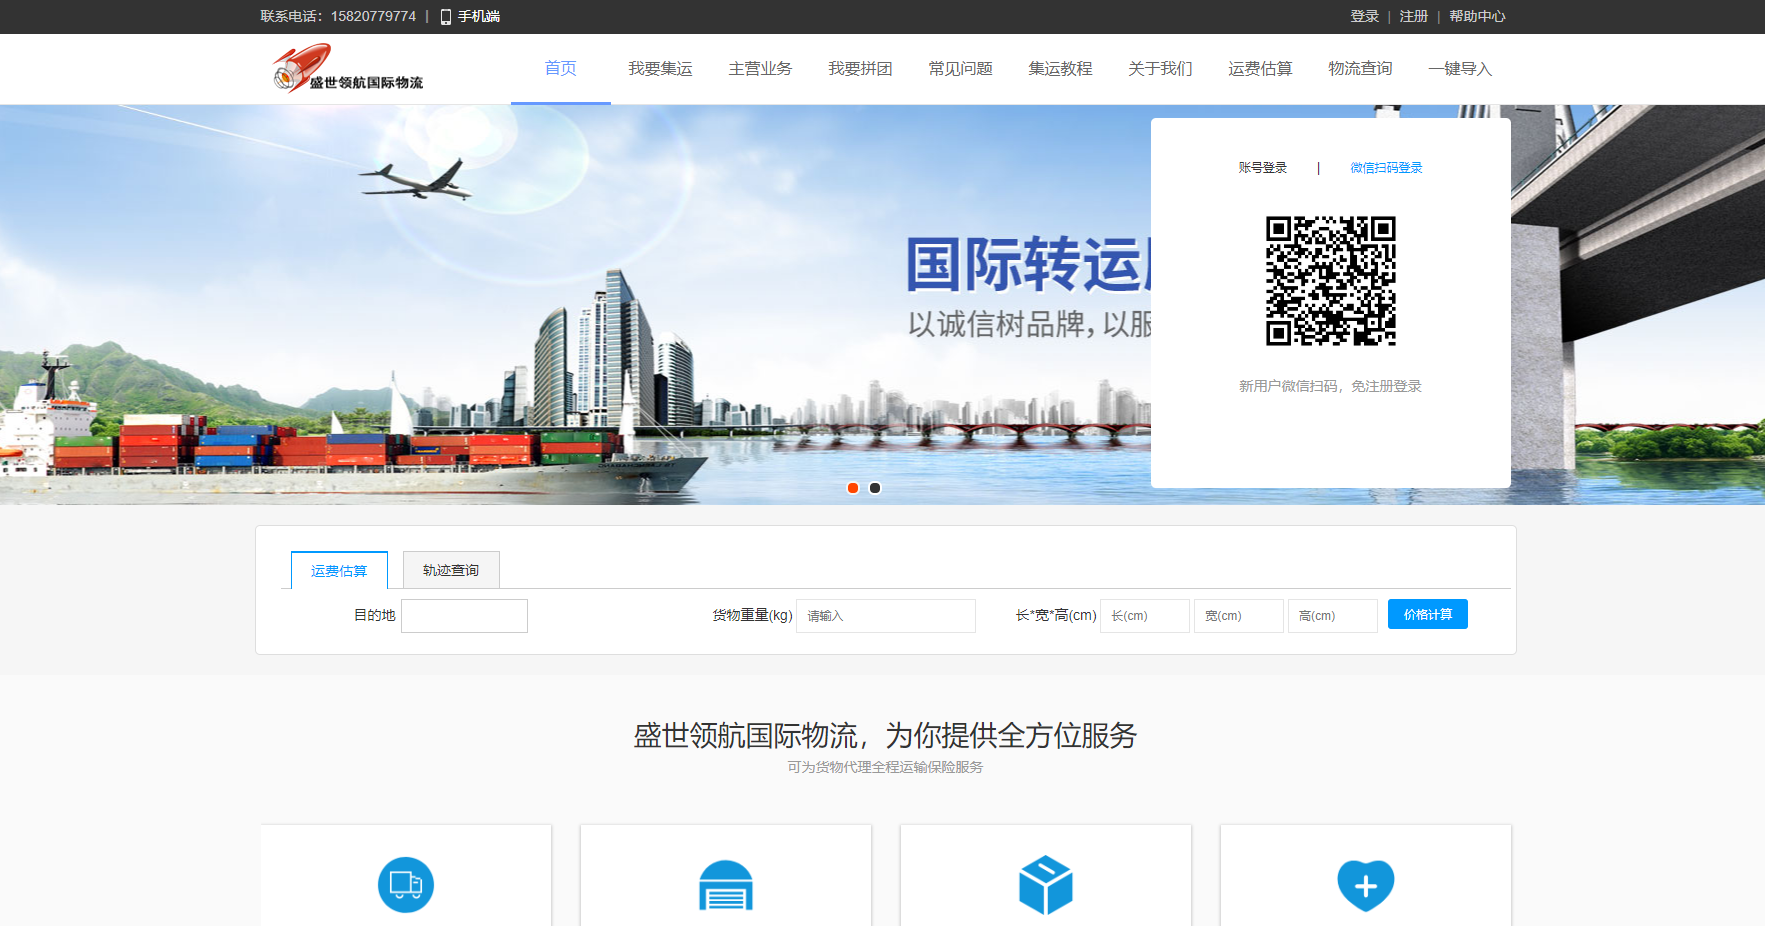
Task: Open 我要拼团 menu item
Action: click(861, 68)
